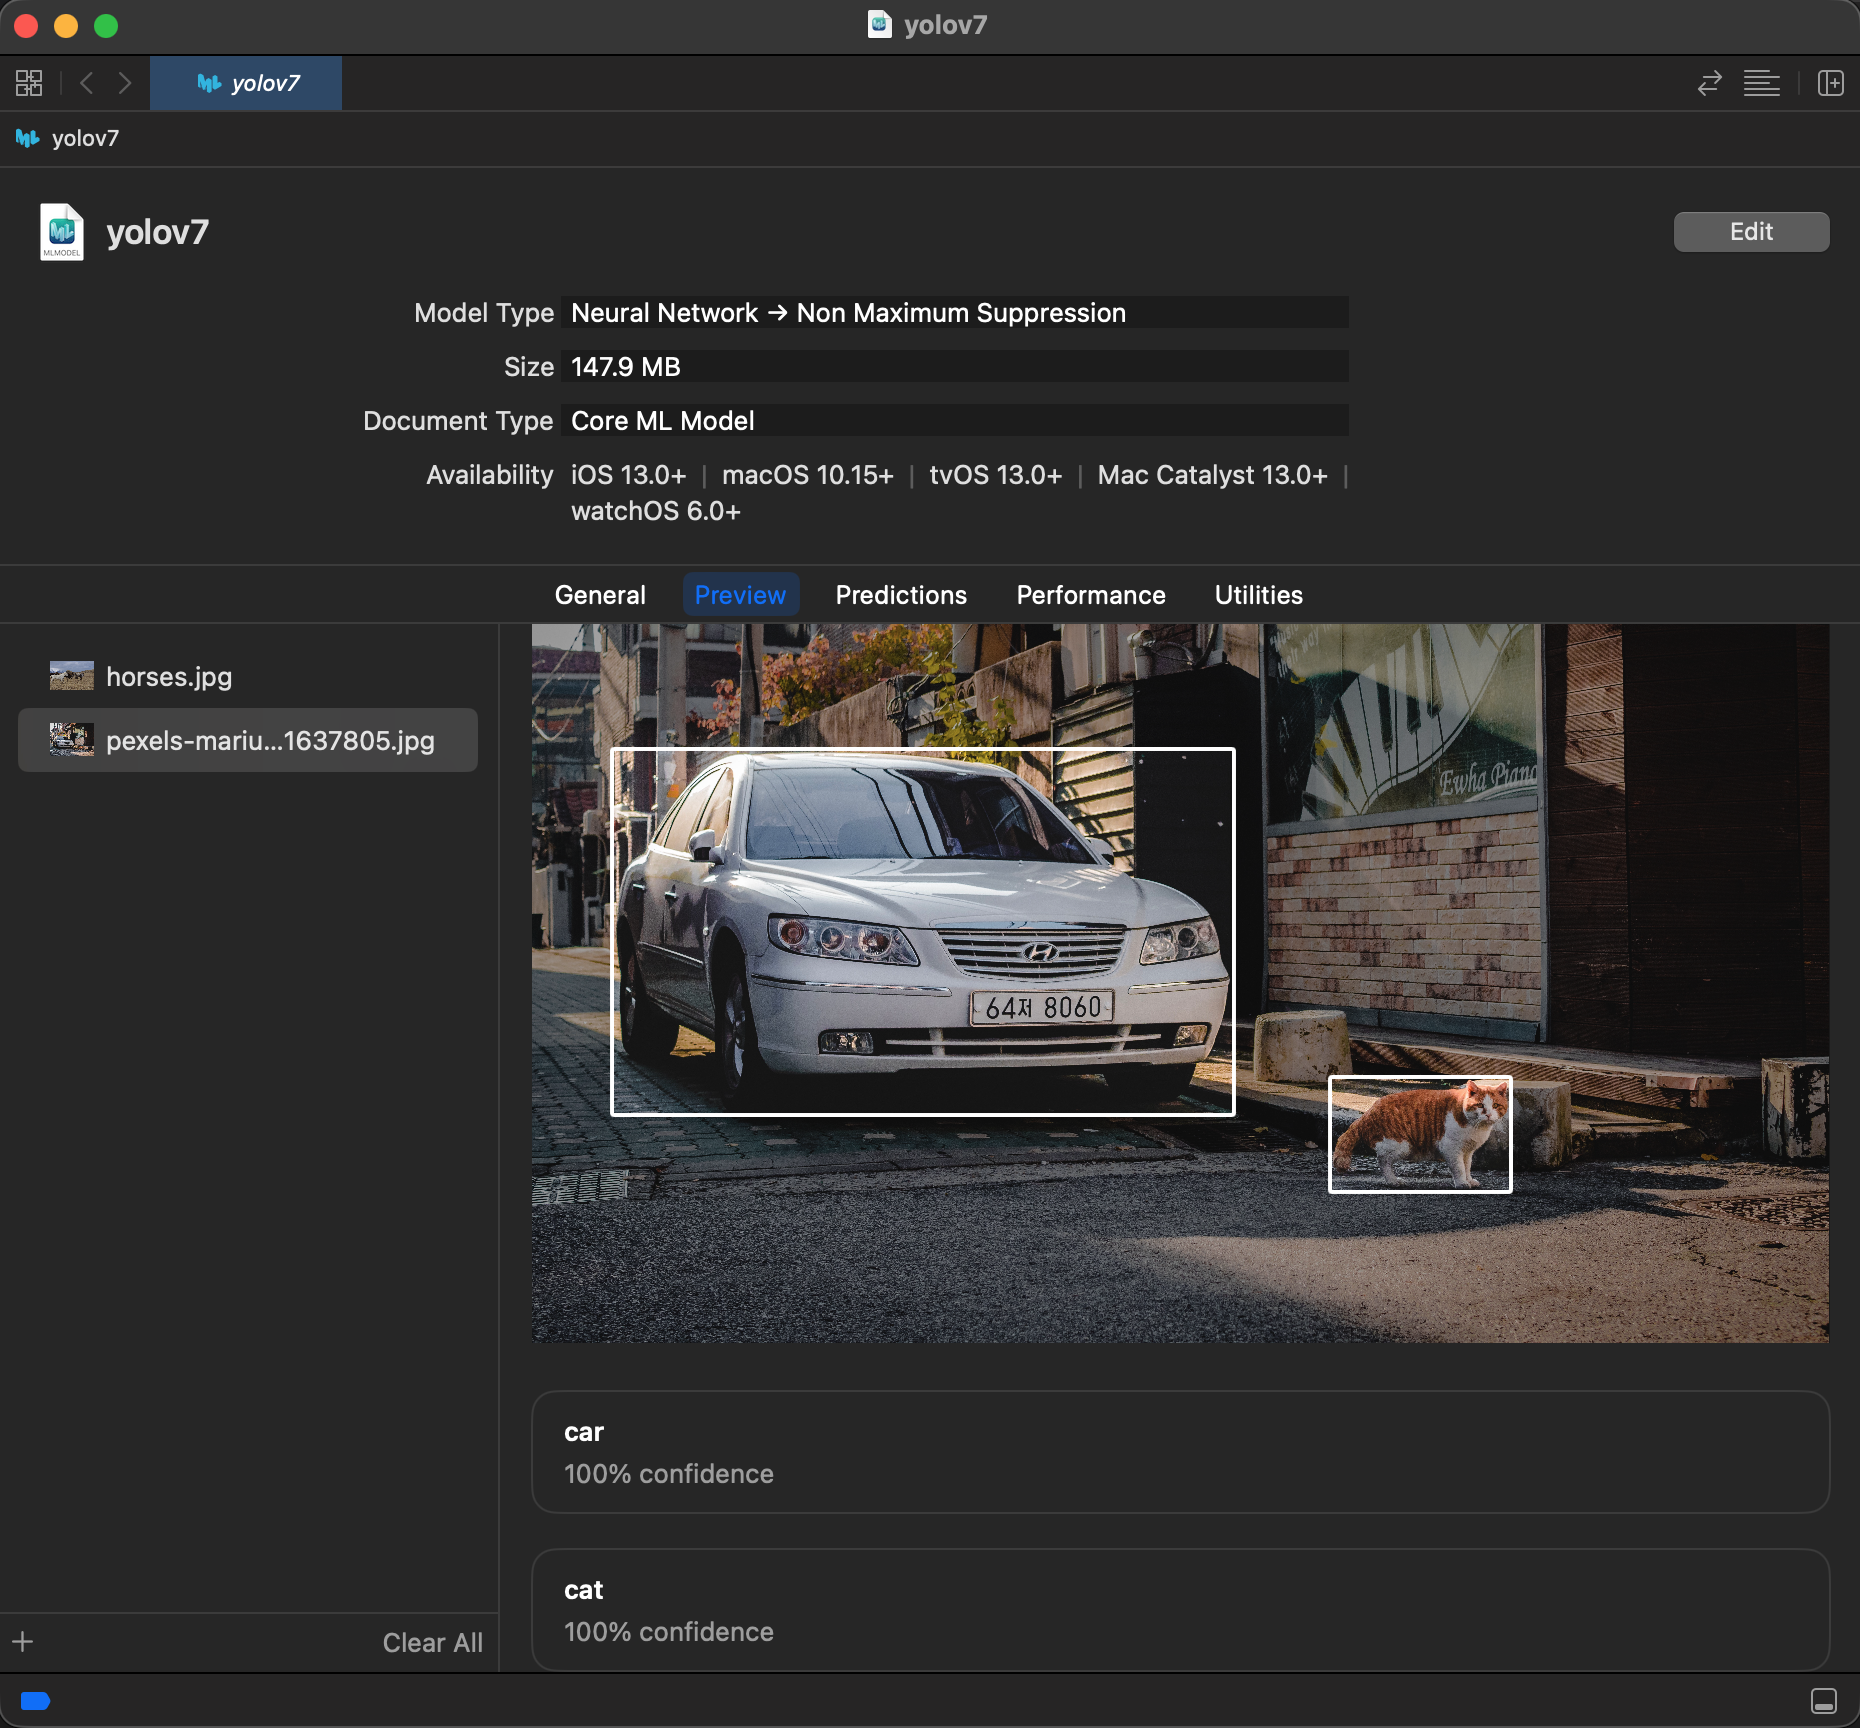Switch to the General tab
The width and height of the screenshot is (1860, 1728).
600,595
